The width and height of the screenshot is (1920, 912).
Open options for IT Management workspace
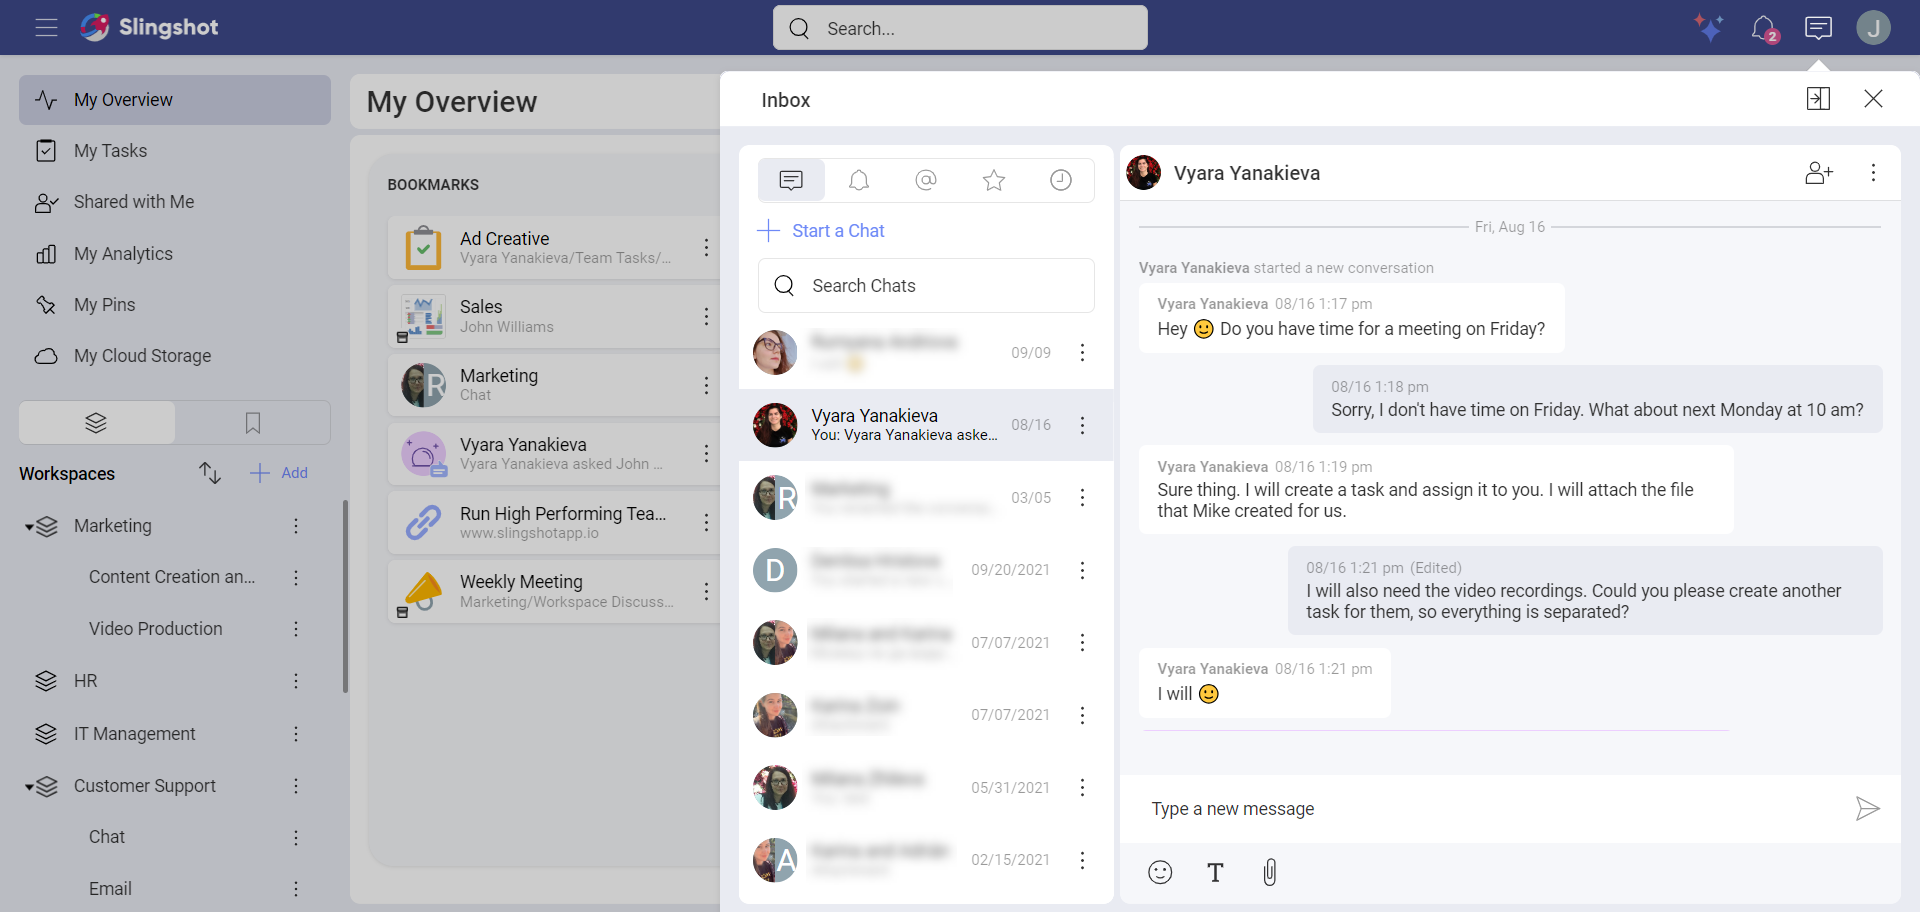(x=296, y=734)
